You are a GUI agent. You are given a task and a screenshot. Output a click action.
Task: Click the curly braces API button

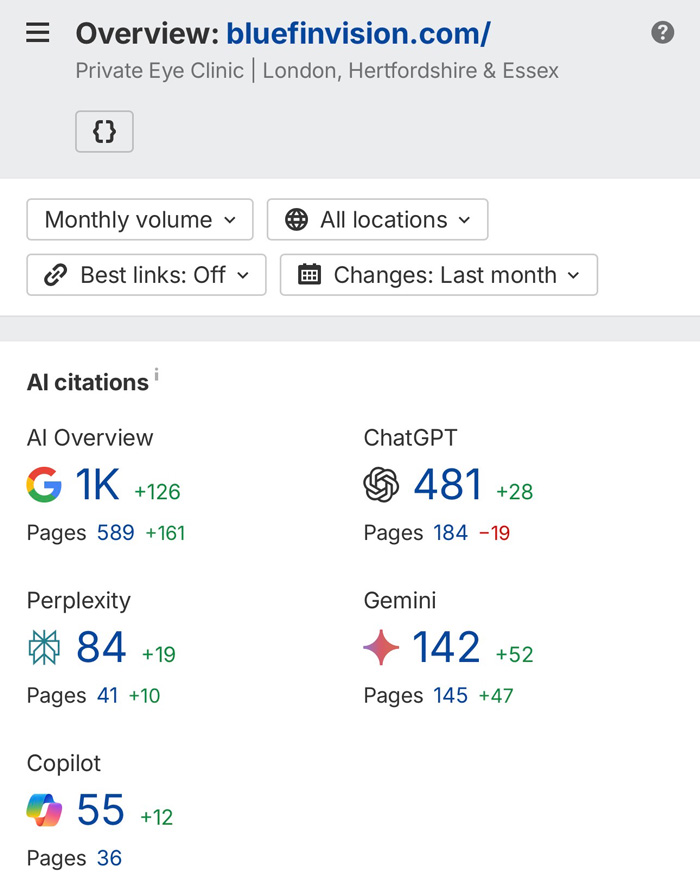coord(104,132)
